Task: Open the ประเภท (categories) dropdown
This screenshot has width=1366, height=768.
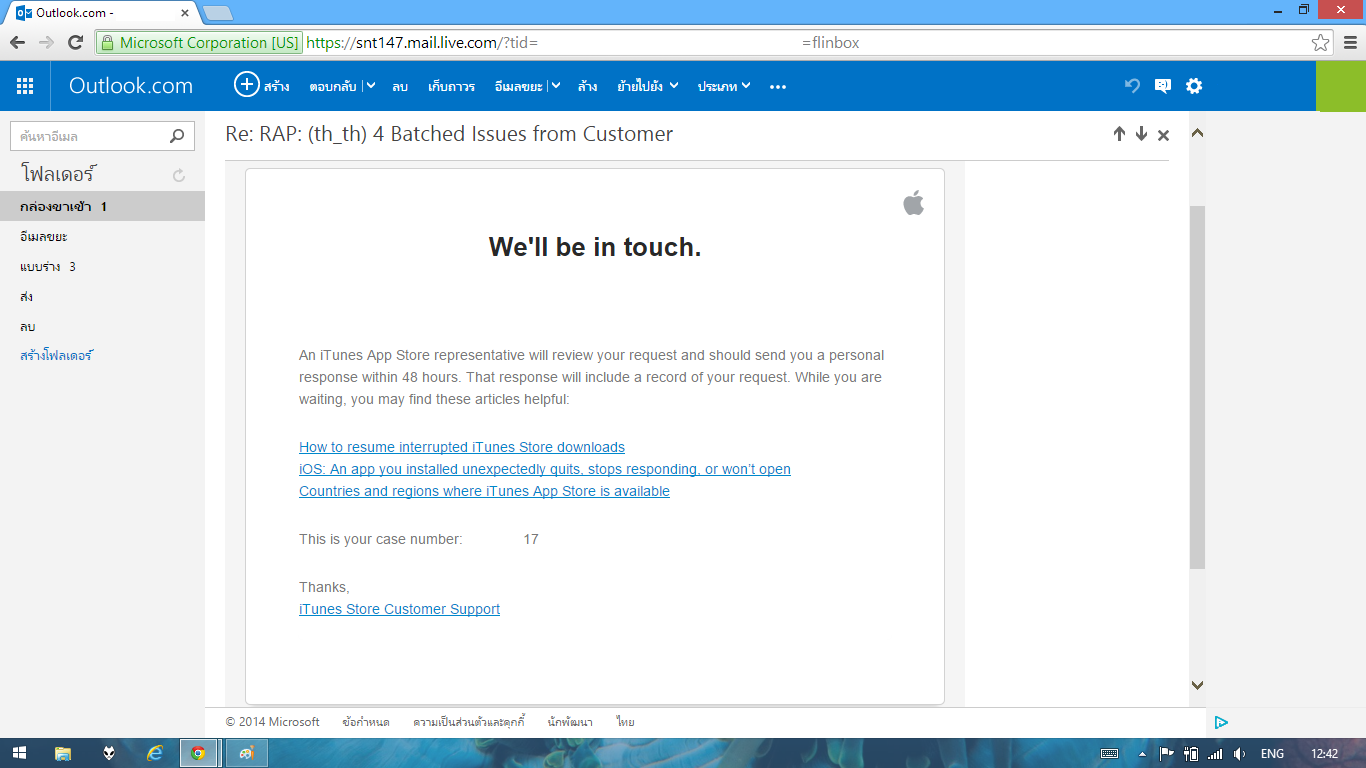Action: 724,86
